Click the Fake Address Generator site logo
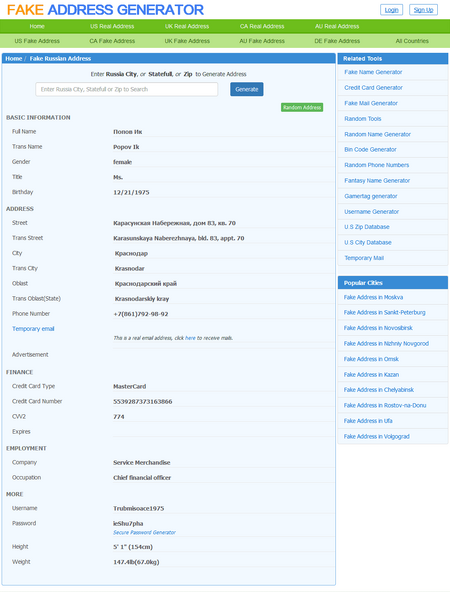This screenshot has width=450, height=592. click(105, 10)
